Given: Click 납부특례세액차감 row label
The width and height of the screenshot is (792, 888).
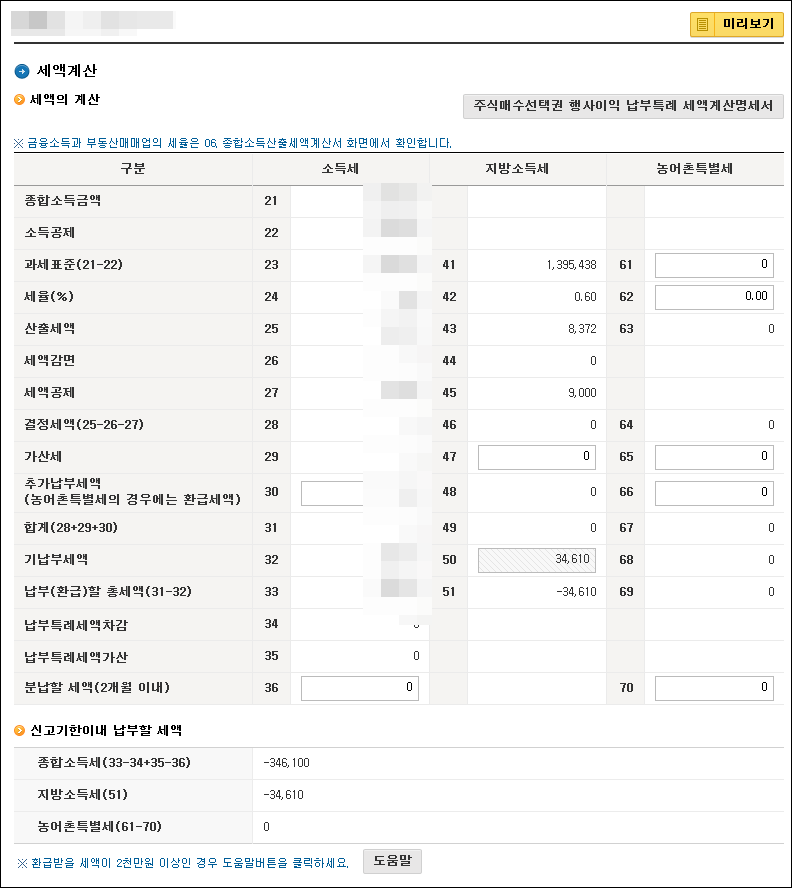Looking at the screenshot, I should pos(76,626).
